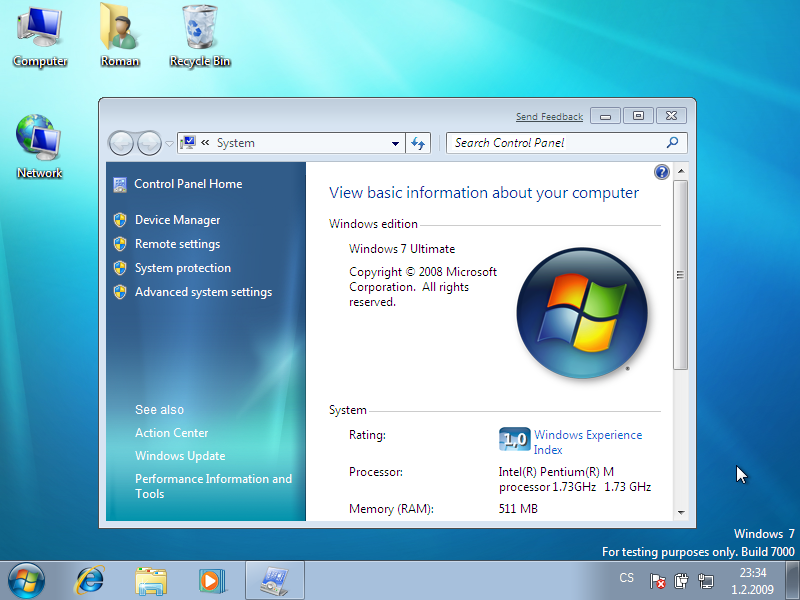The width and height of the screenshot is (800, 600).
Task: Launch Internet Explorer from taskbar
Action: click(90, 581)
